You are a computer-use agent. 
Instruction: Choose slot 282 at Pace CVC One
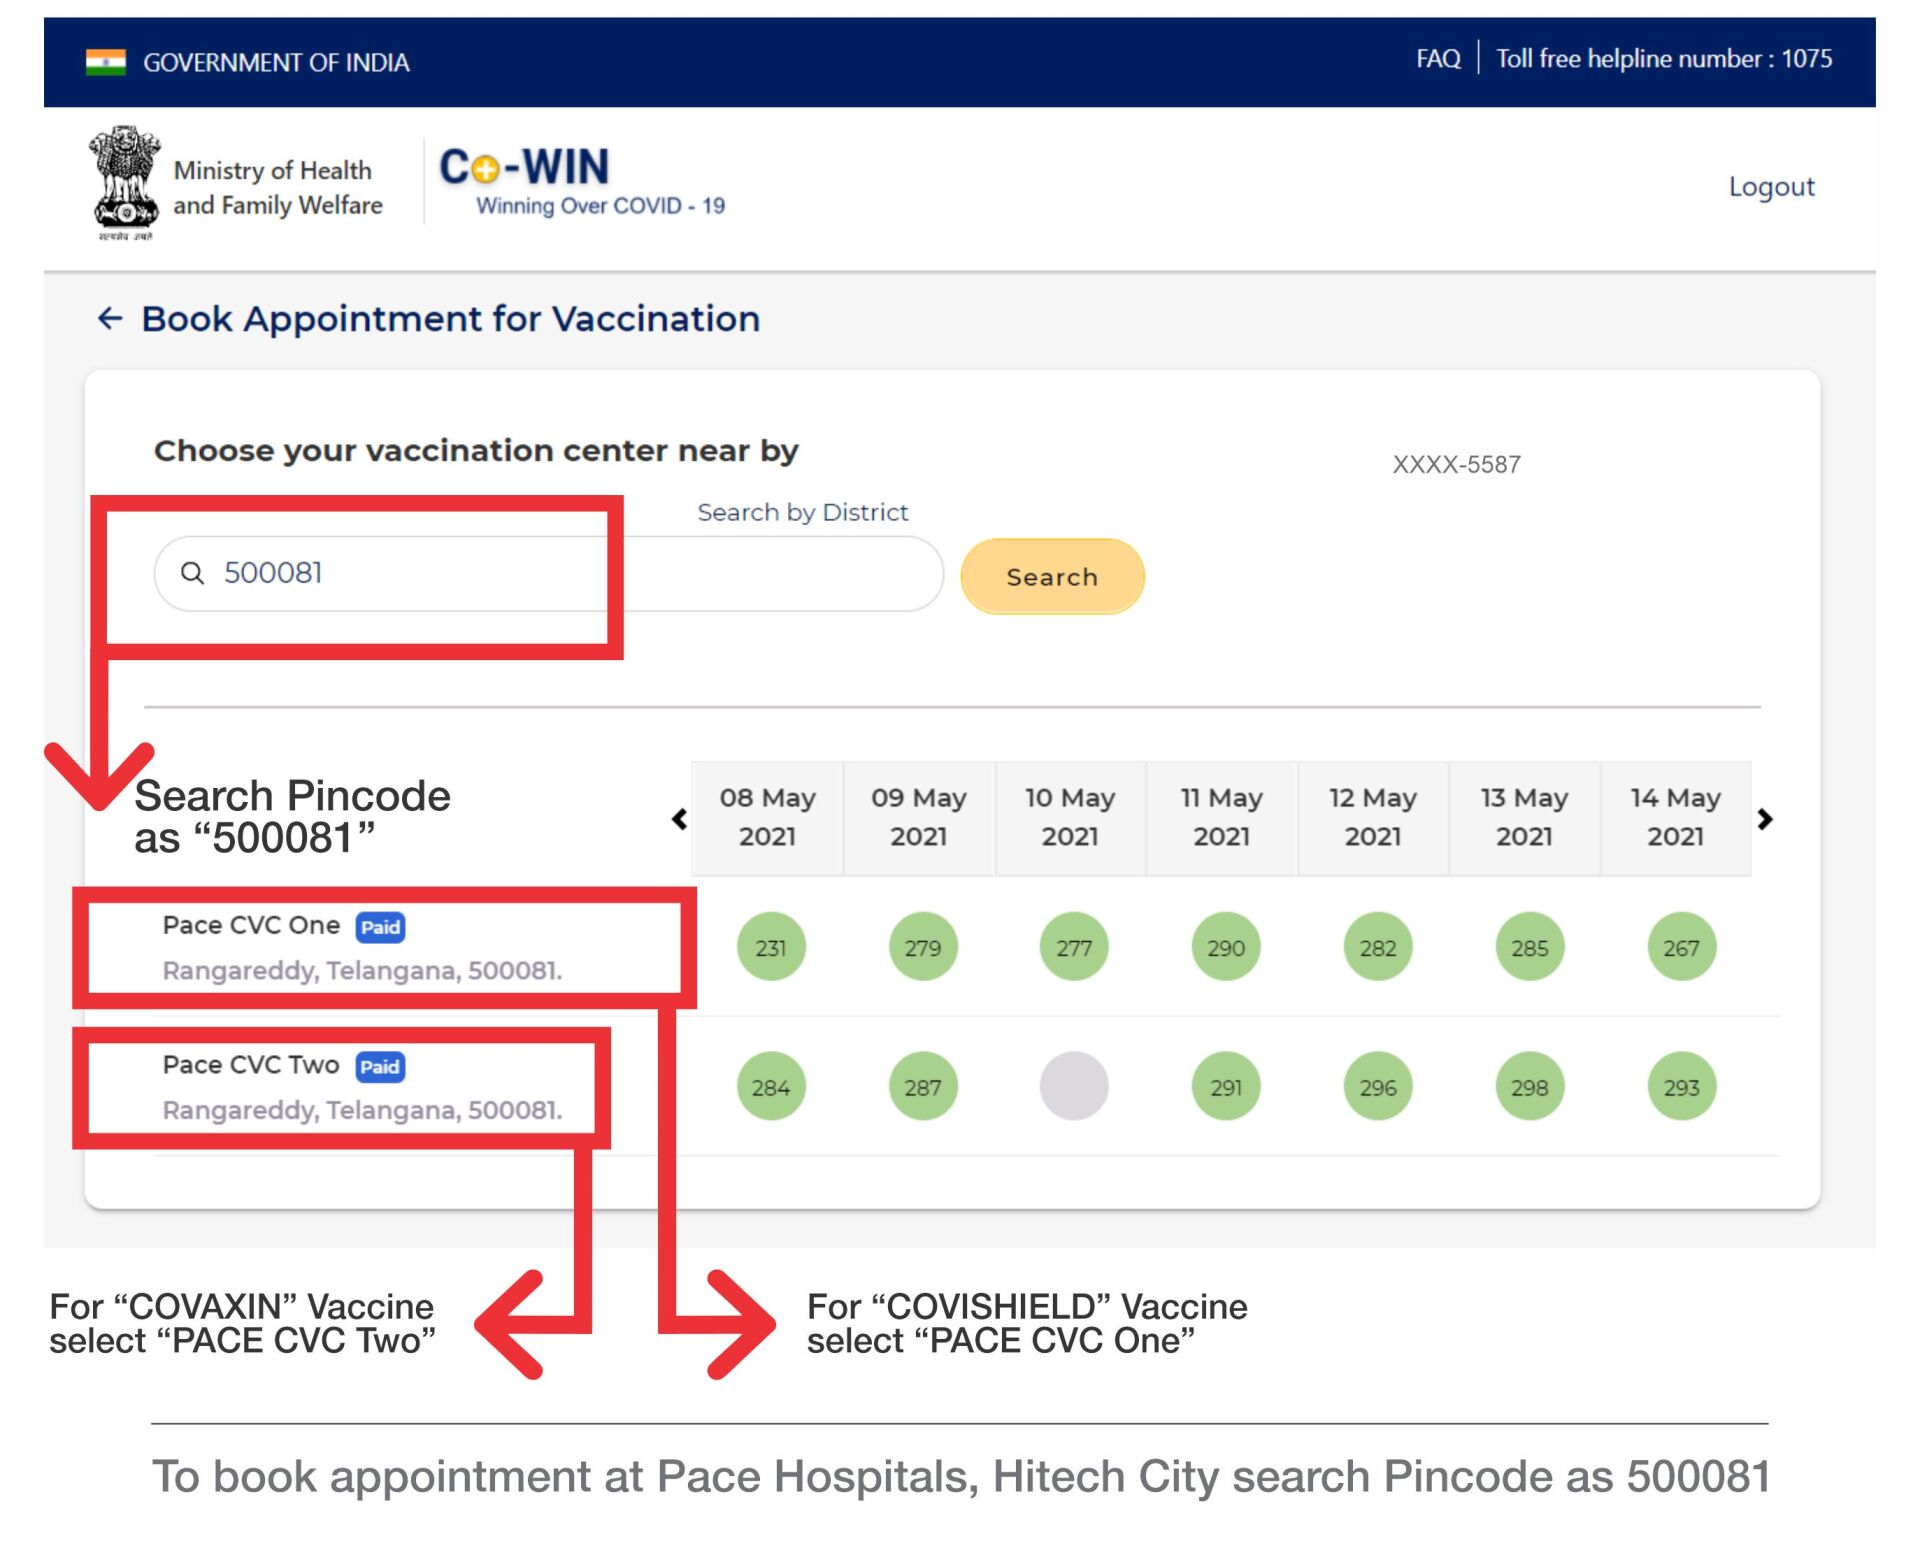[1378, 947]
